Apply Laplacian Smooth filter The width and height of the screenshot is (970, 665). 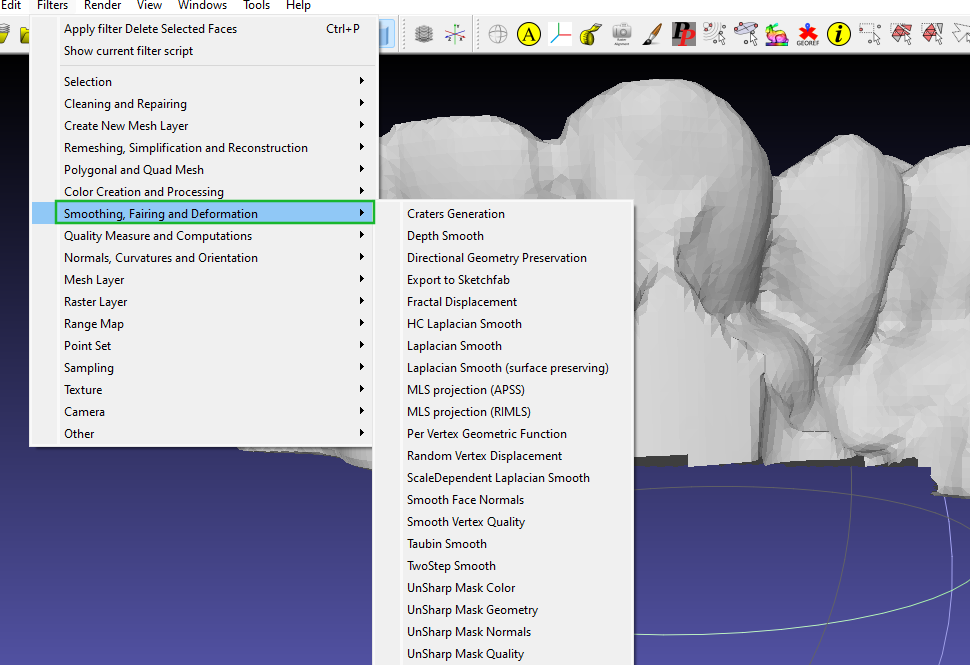point(454,345)
